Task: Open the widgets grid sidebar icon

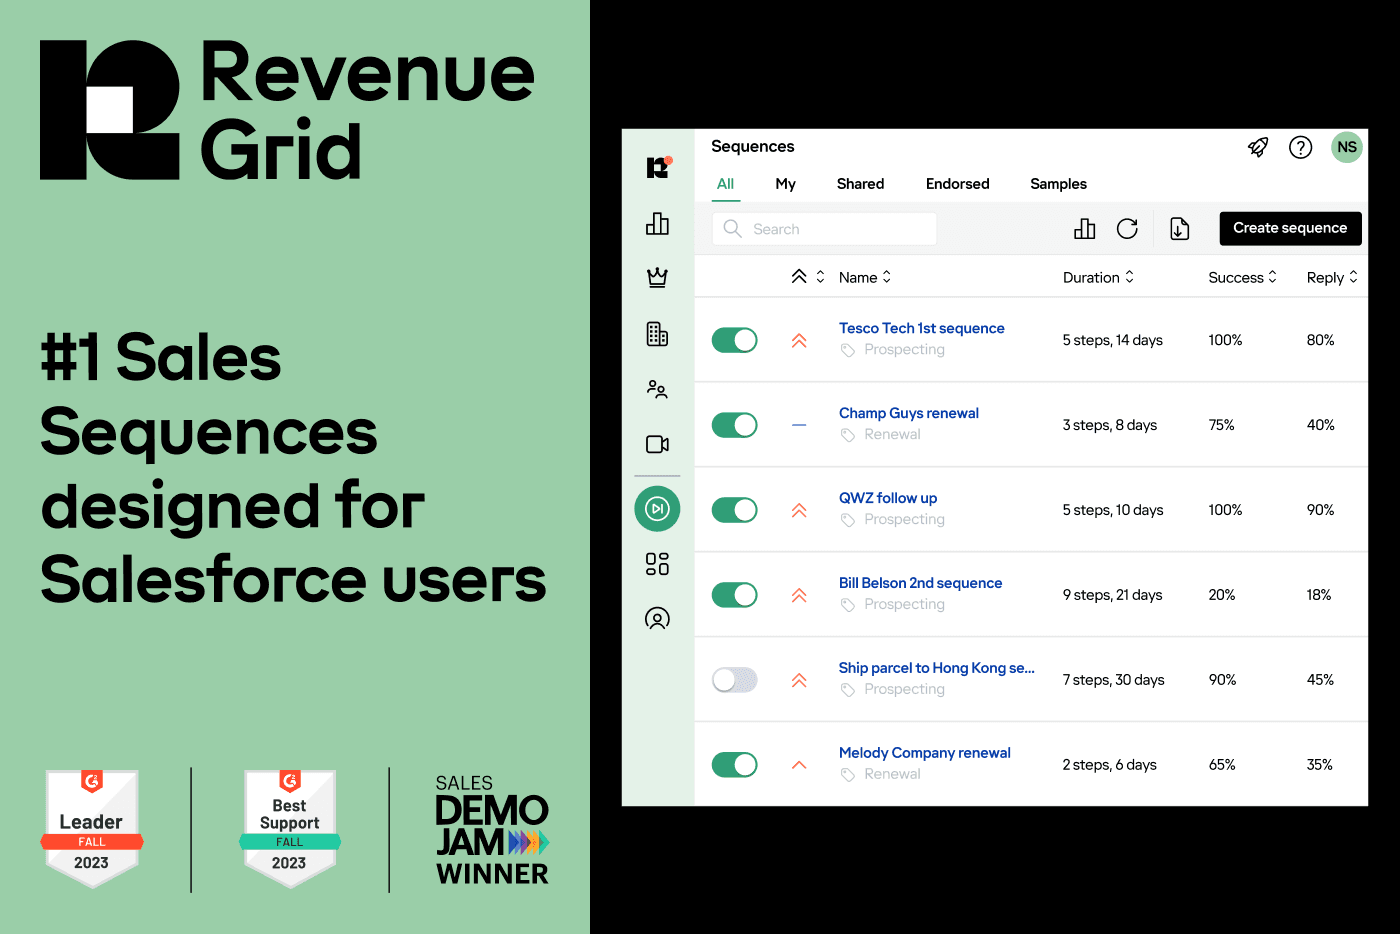Action: pyautogui.click(x=657, y=564)
